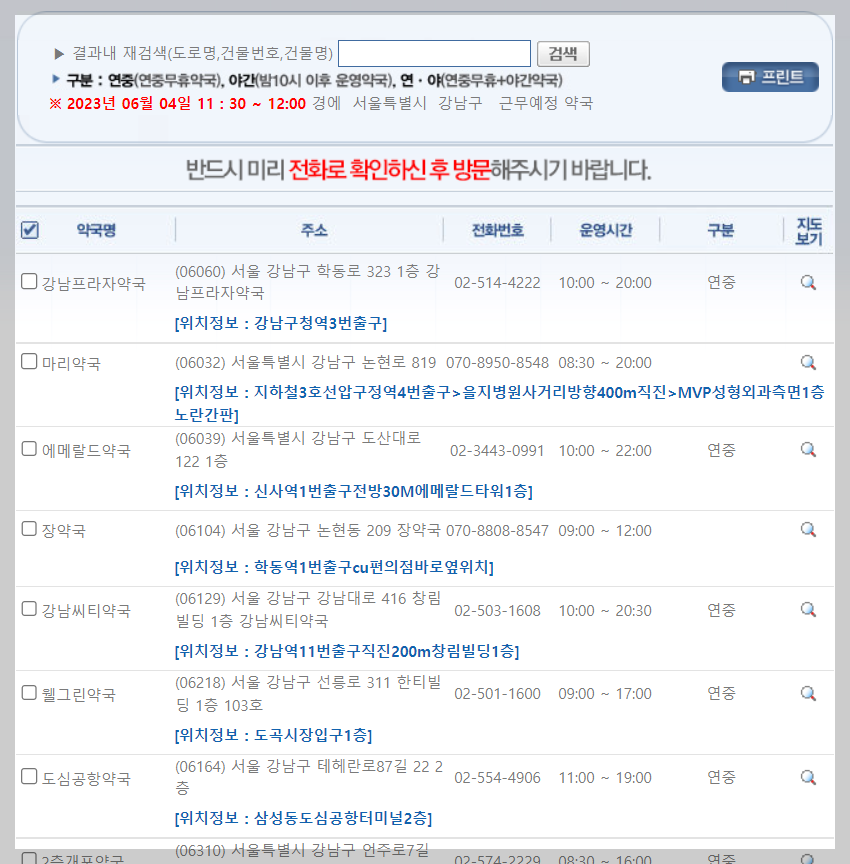Click pharmacy name 웰그린약국
850x864 pixels.
tap(79, 695)
